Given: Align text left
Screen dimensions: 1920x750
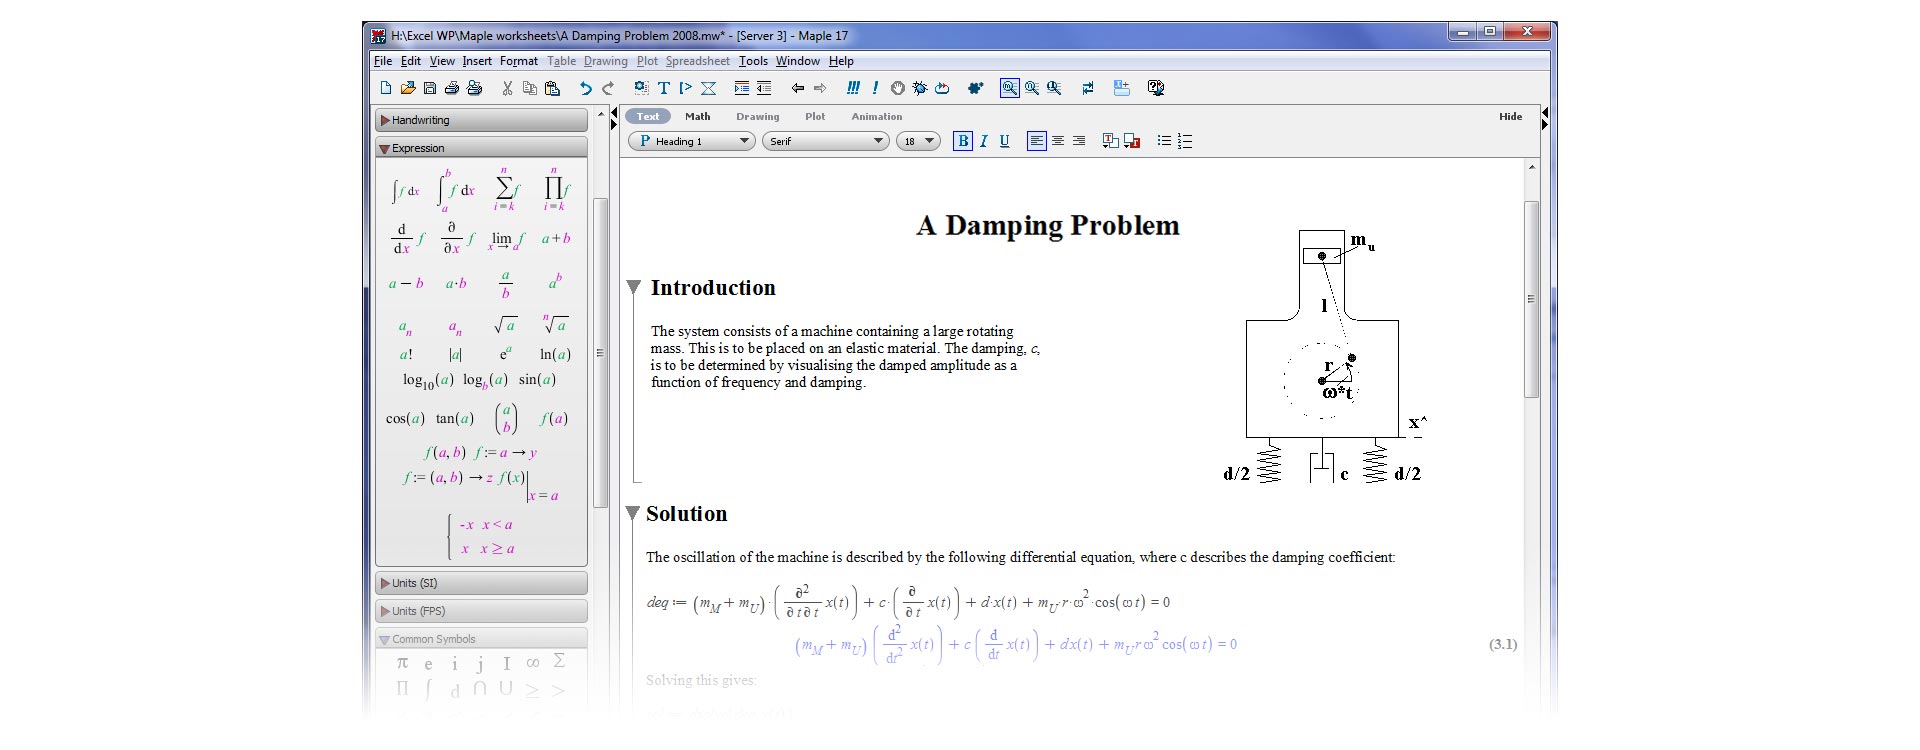Looking at the screenshot, I should tap(1037, 141).
